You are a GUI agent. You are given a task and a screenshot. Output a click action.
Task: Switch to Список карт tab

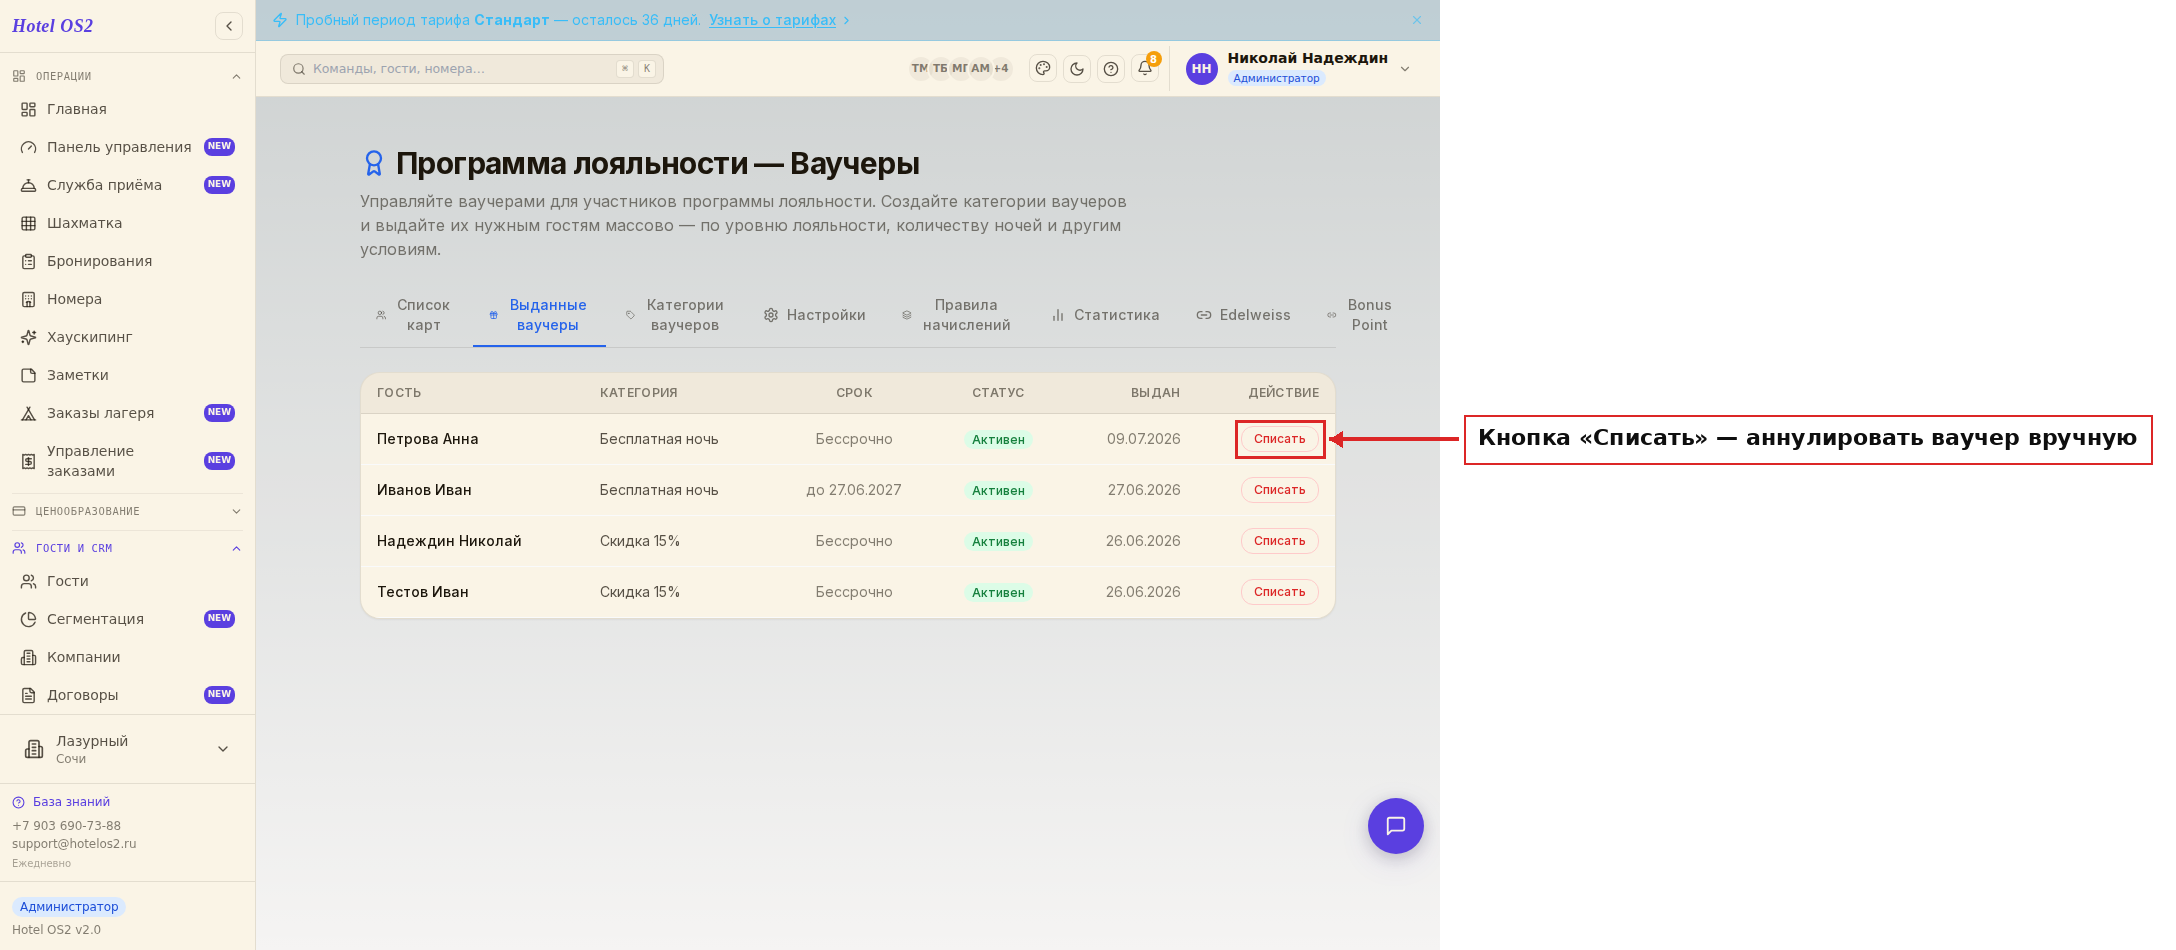click(x=413, y=315)
